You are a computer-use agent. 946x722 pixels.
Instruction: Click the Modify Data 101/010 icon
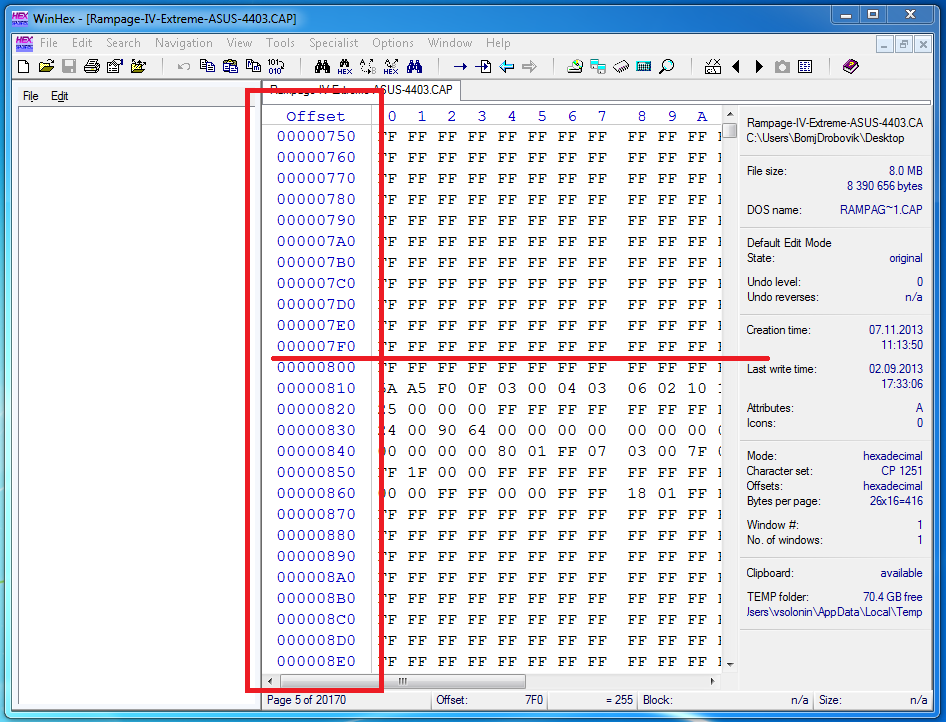(276, 66)
